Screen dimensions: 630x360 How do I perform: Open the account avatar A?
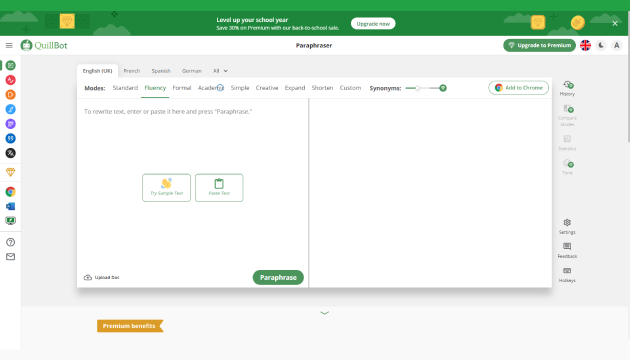[x=616, y=45]
